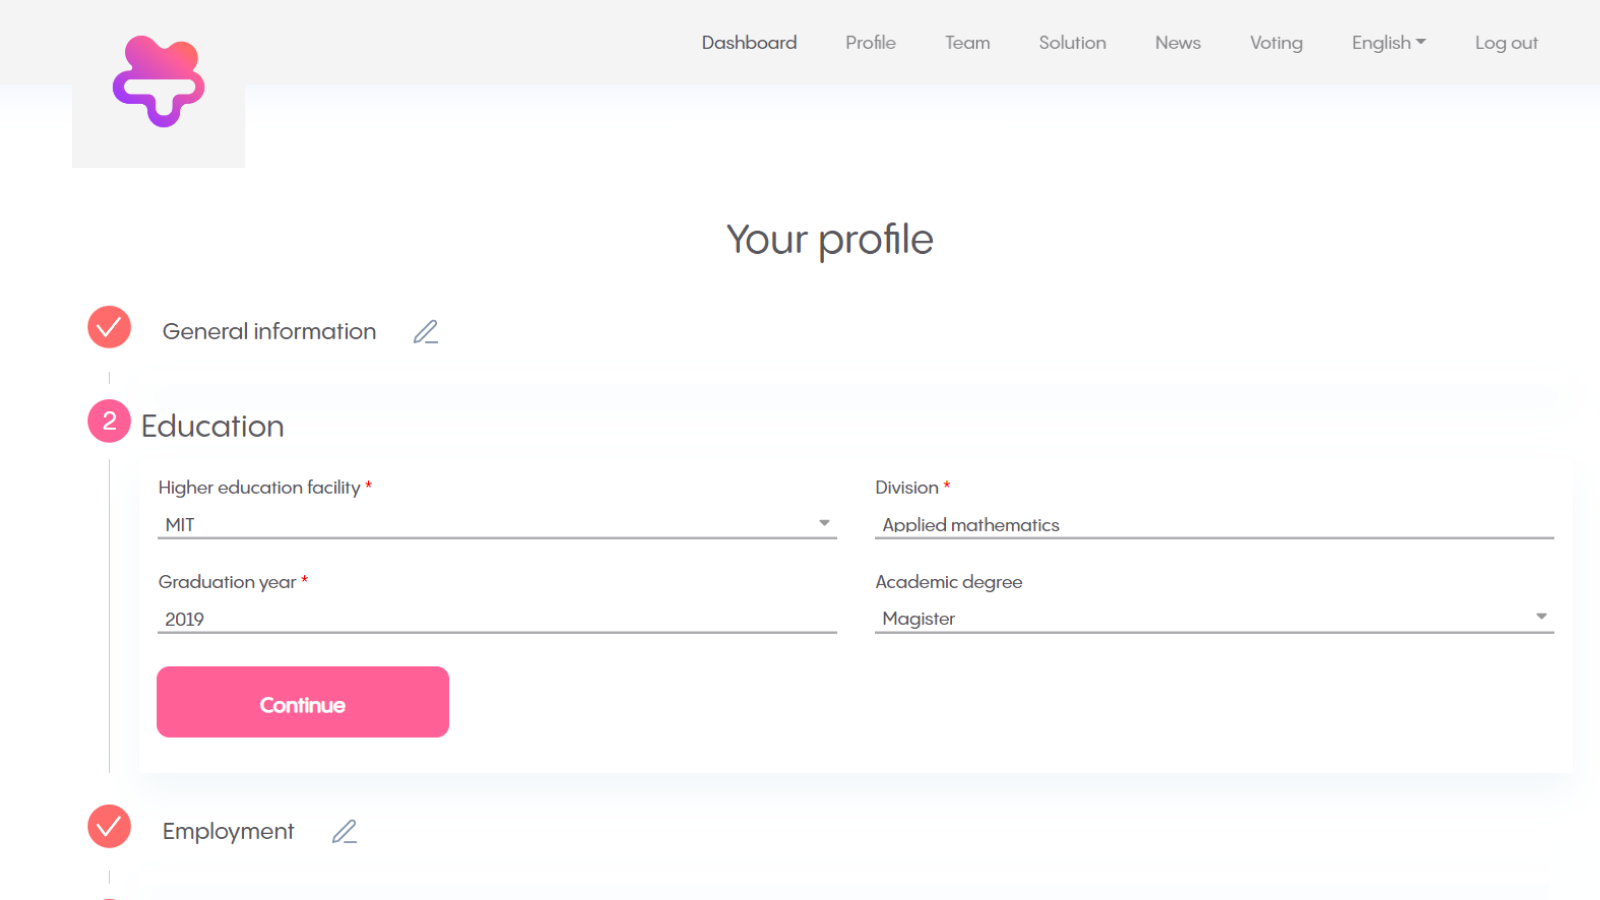This screenshot has height=900, width=1600.
Task: Edit General information with pencil icon
Action: (x=426, y=332)
